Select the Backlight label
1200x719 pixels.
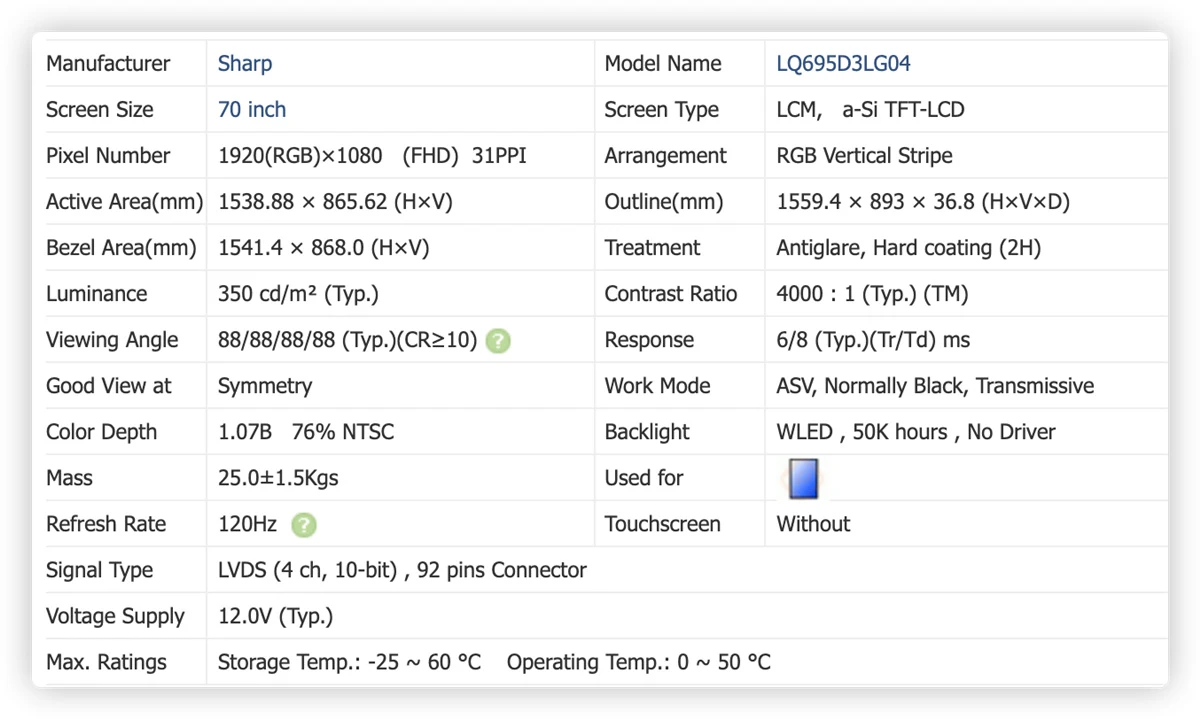tap(647, 431)
